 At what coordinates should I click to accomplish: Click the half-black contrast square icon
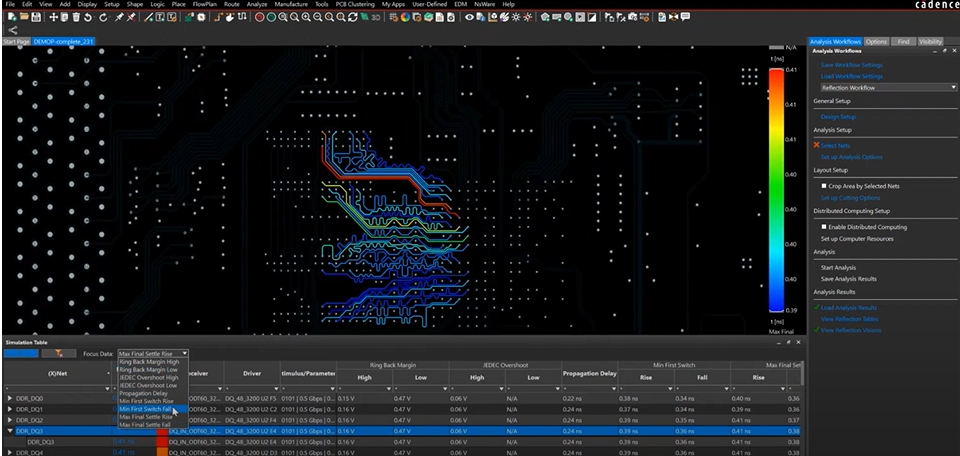click(x=592, y=17)
